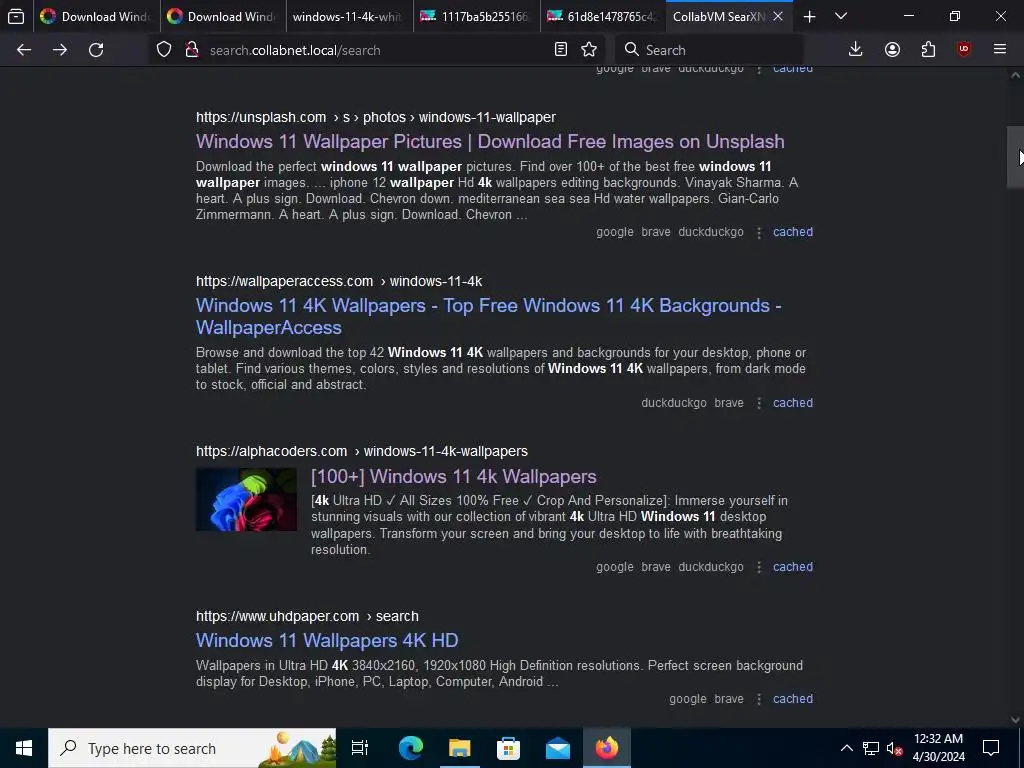Open the tracking protection shield icon

pos(164,50)
